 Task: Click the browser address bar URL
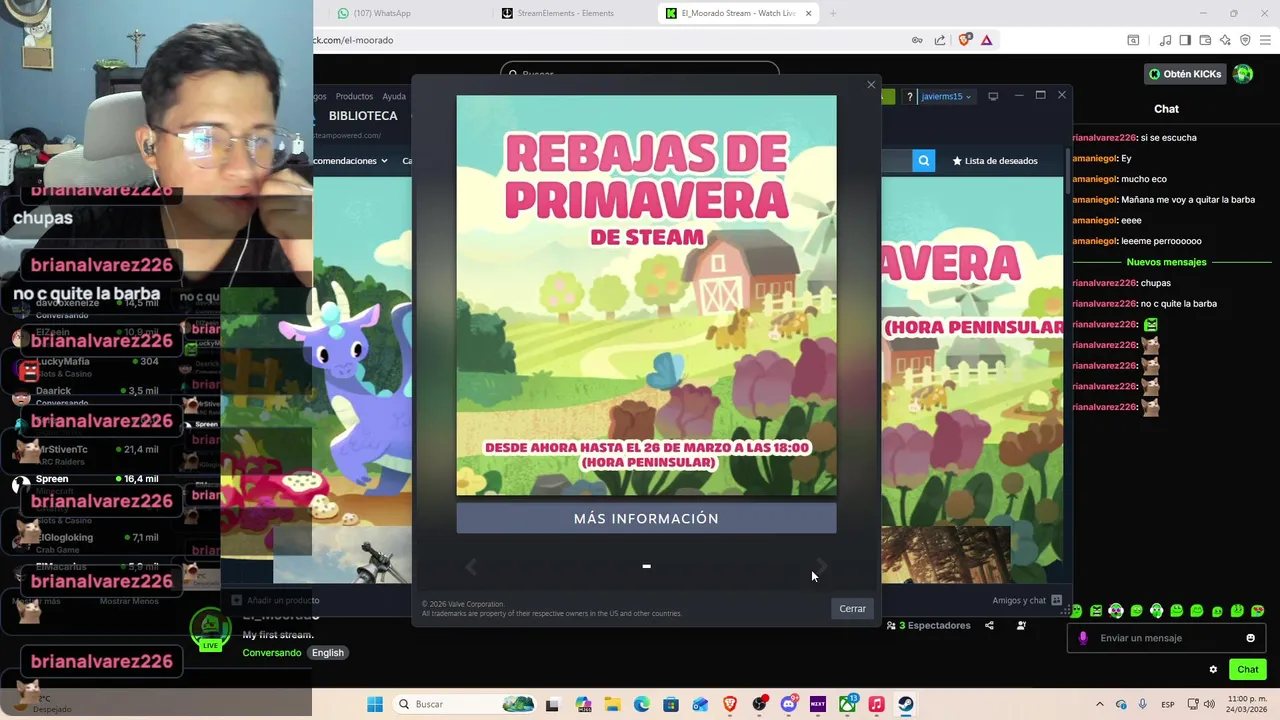pyautogui.click(x=353, y=40)
